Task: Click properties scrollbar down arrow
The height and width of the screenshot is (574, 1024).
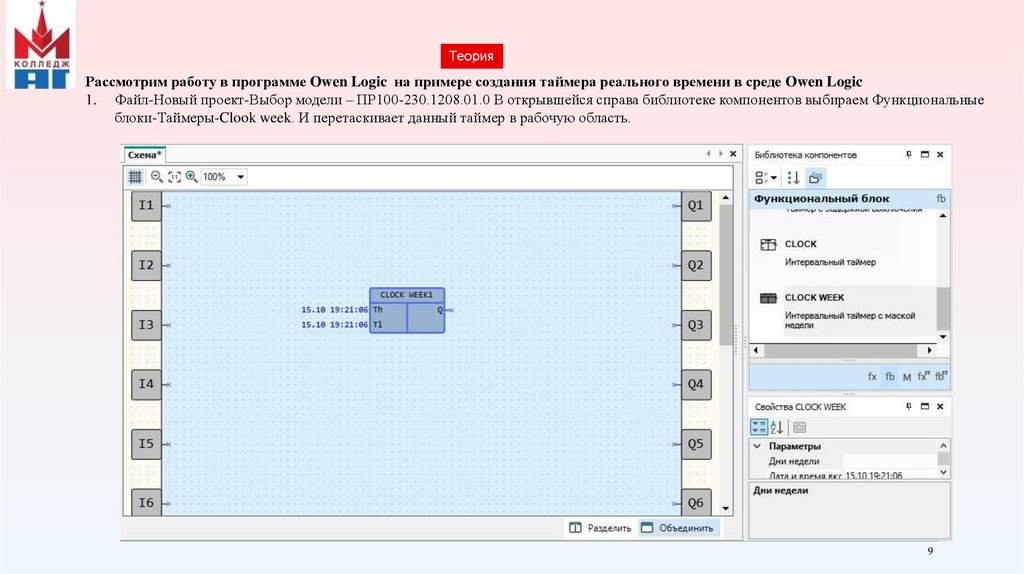Action: pyautogui.click(x=943, y=472)
